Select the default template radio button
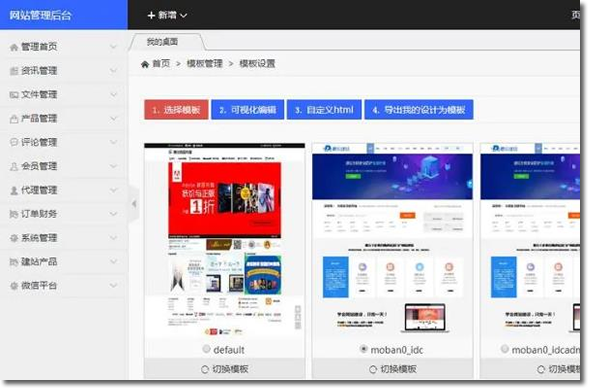Viewport: 600px width, 391px height. tap(206, 349)
